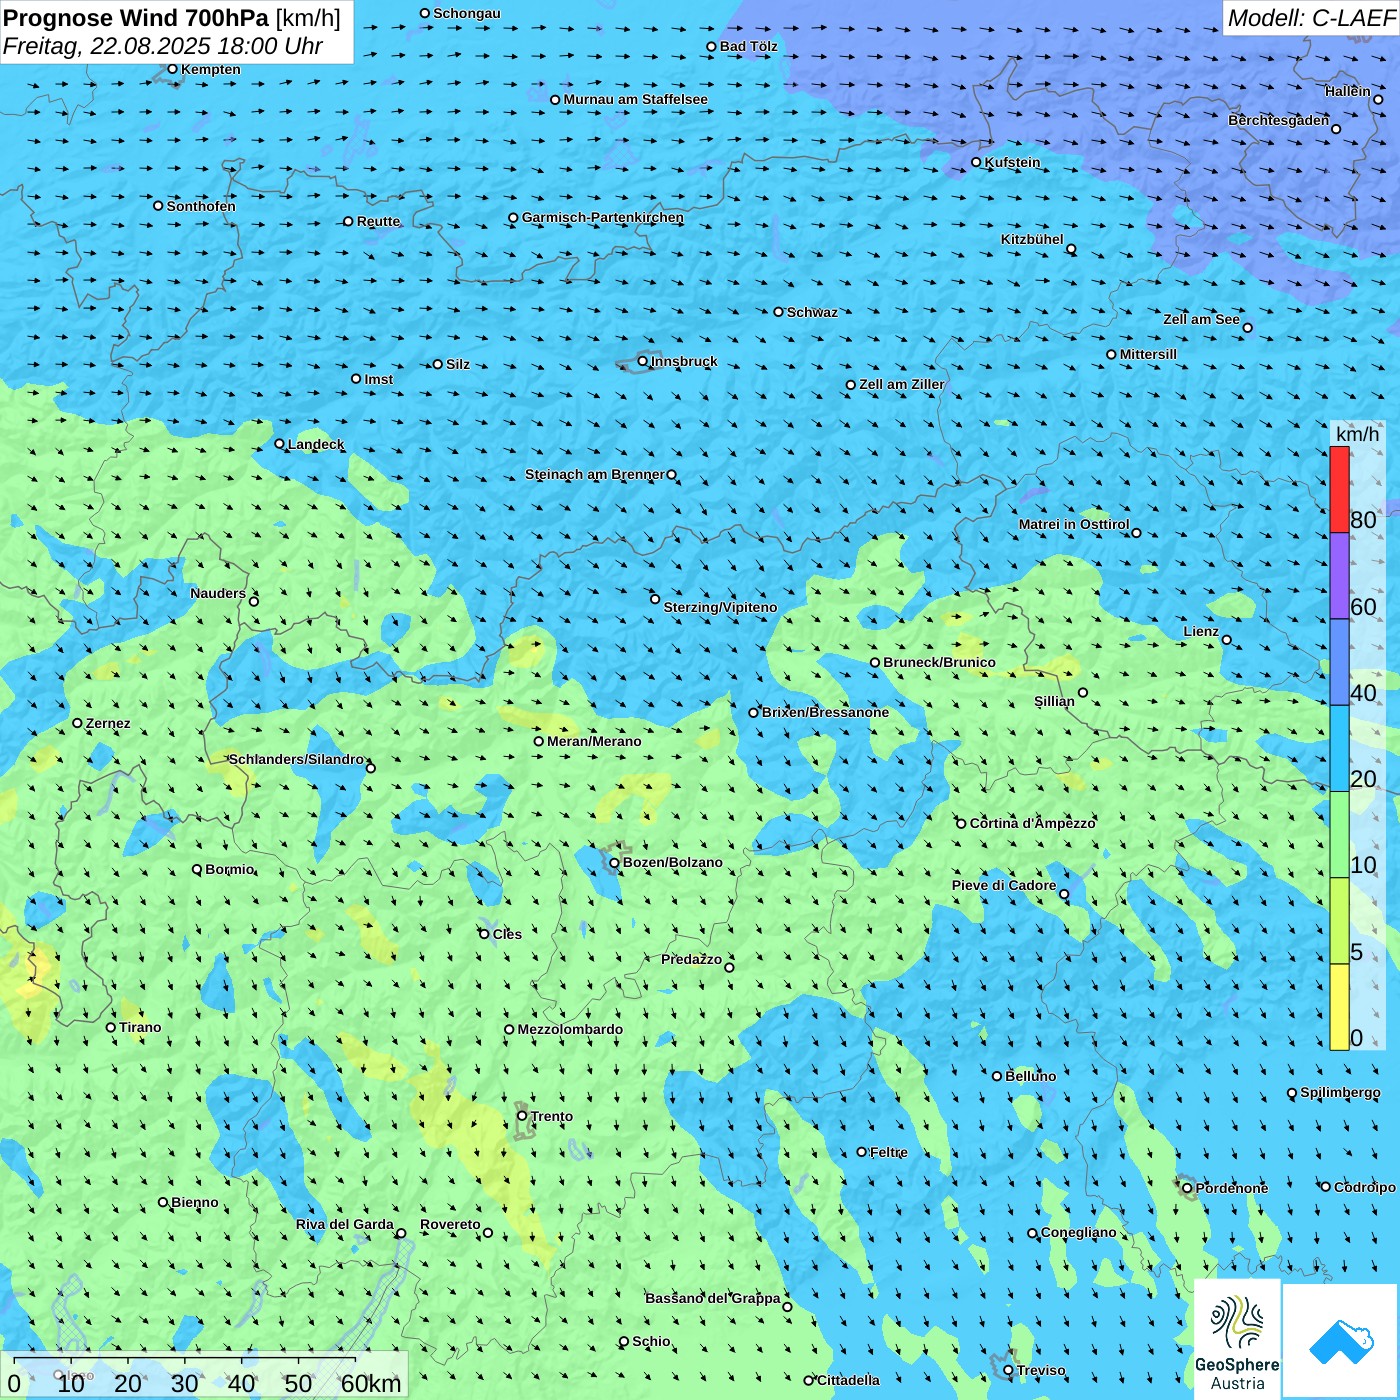Select the Kempten city label
Viewport: 1400px width, 1400px height.
pyautogui.click(x=211, y=69)
